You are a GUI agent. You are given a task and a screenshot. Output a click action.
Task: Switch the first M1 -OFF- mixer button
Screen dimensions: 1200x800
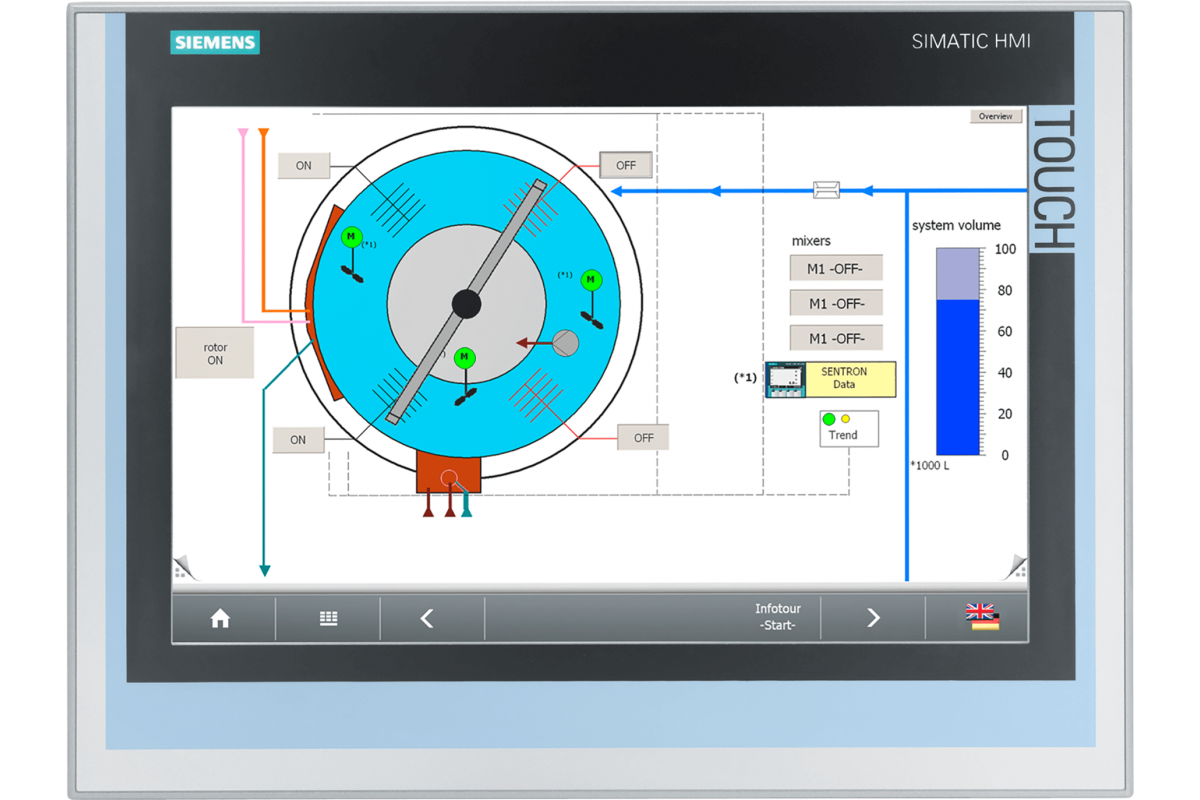coord(837,268)
